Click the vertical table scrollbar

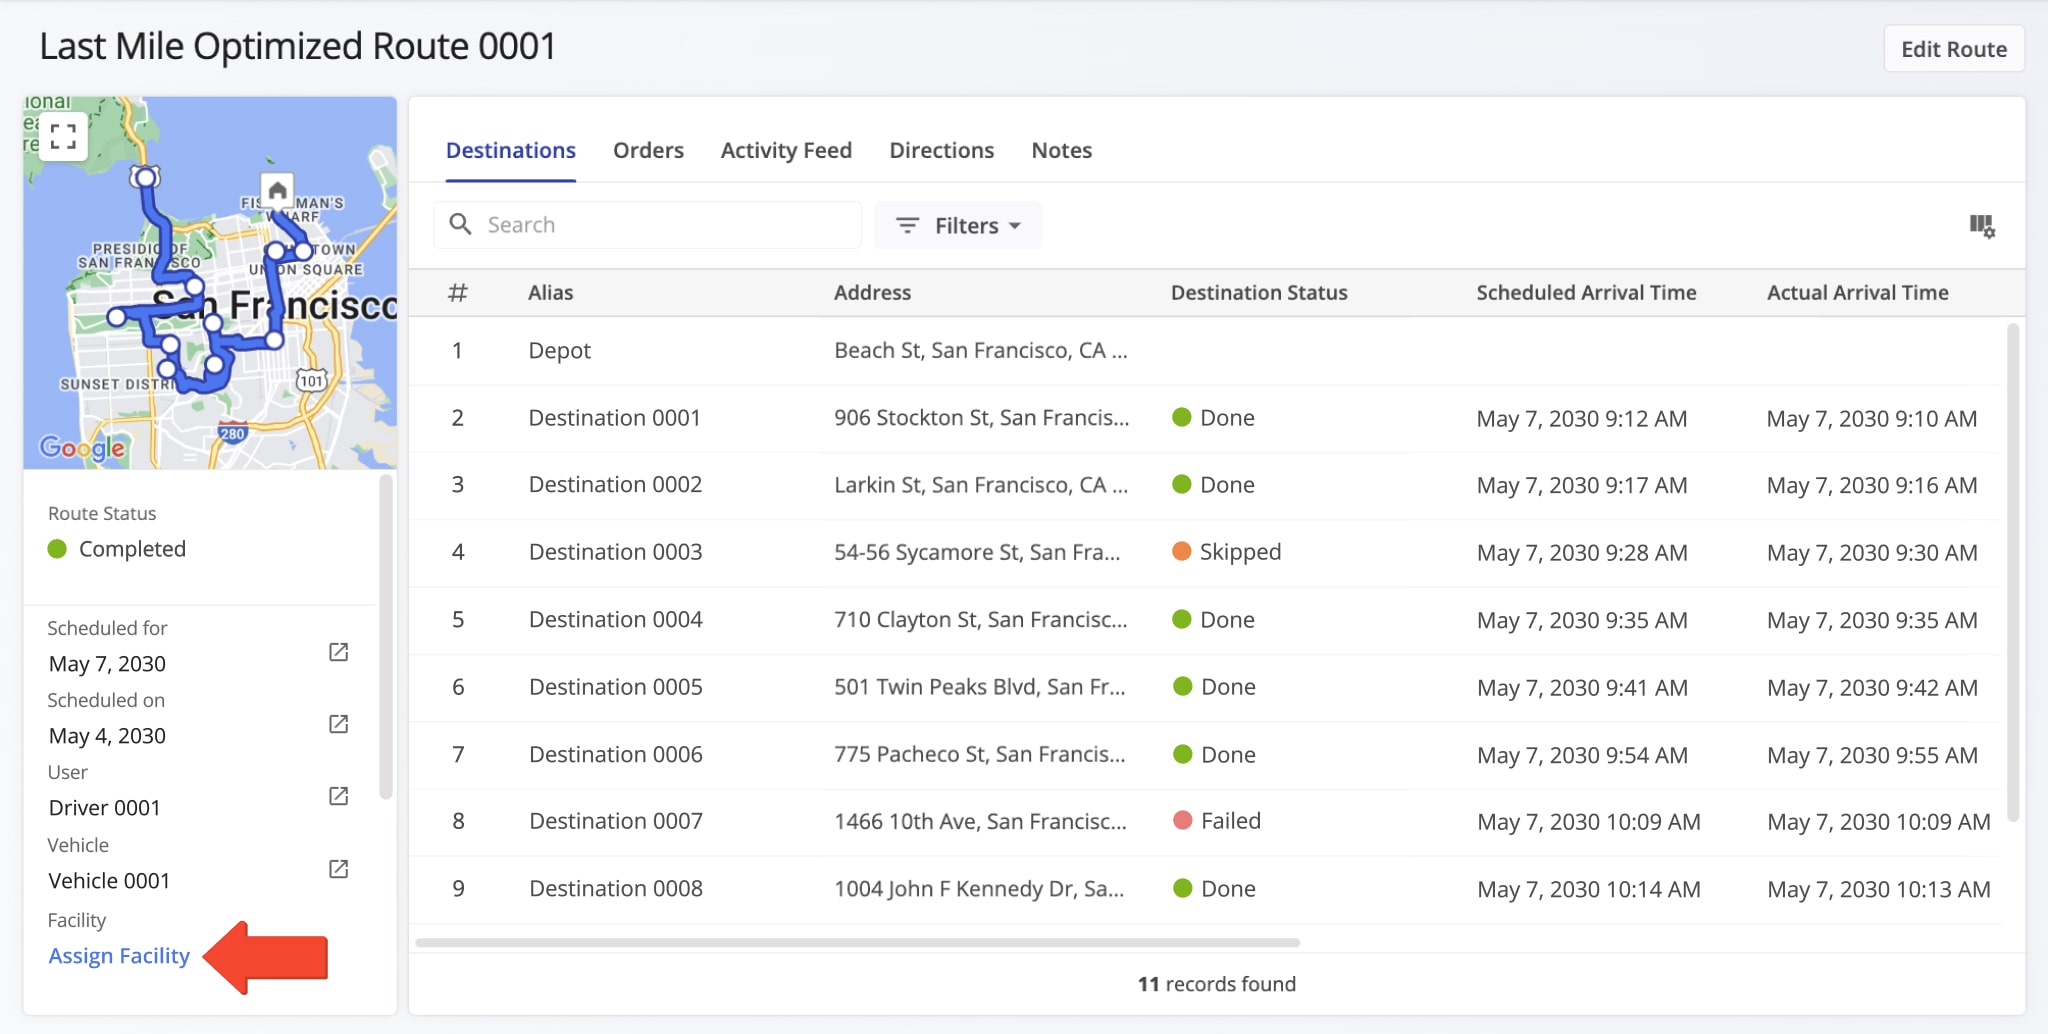click(x=2013, y=572)
